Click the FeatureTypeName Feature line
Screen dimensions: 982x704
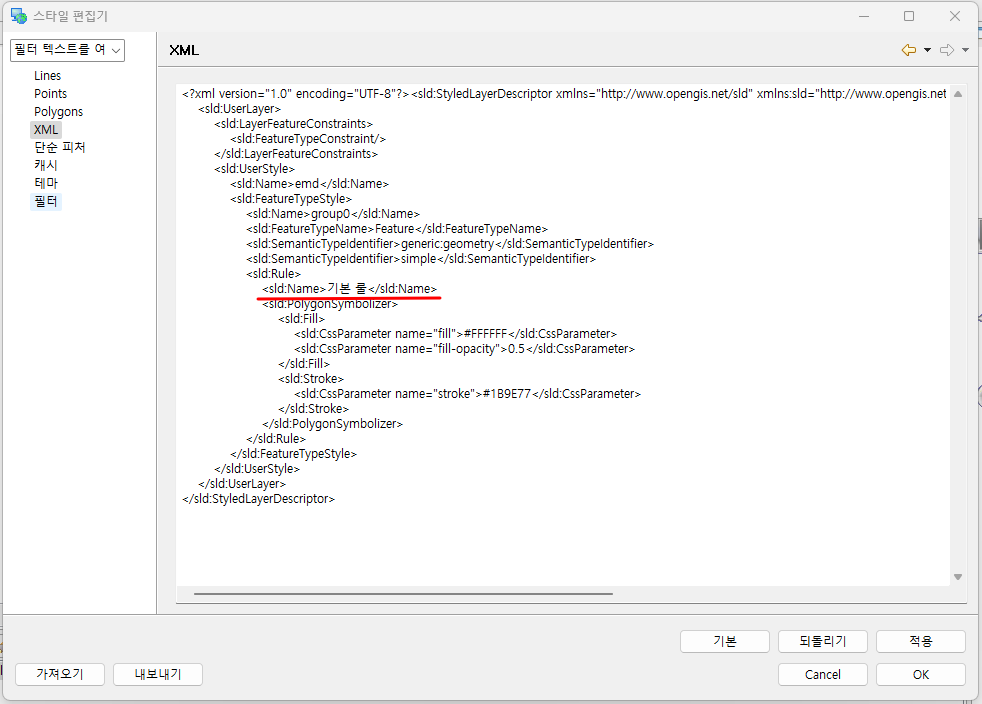click(x=397, y=229)
